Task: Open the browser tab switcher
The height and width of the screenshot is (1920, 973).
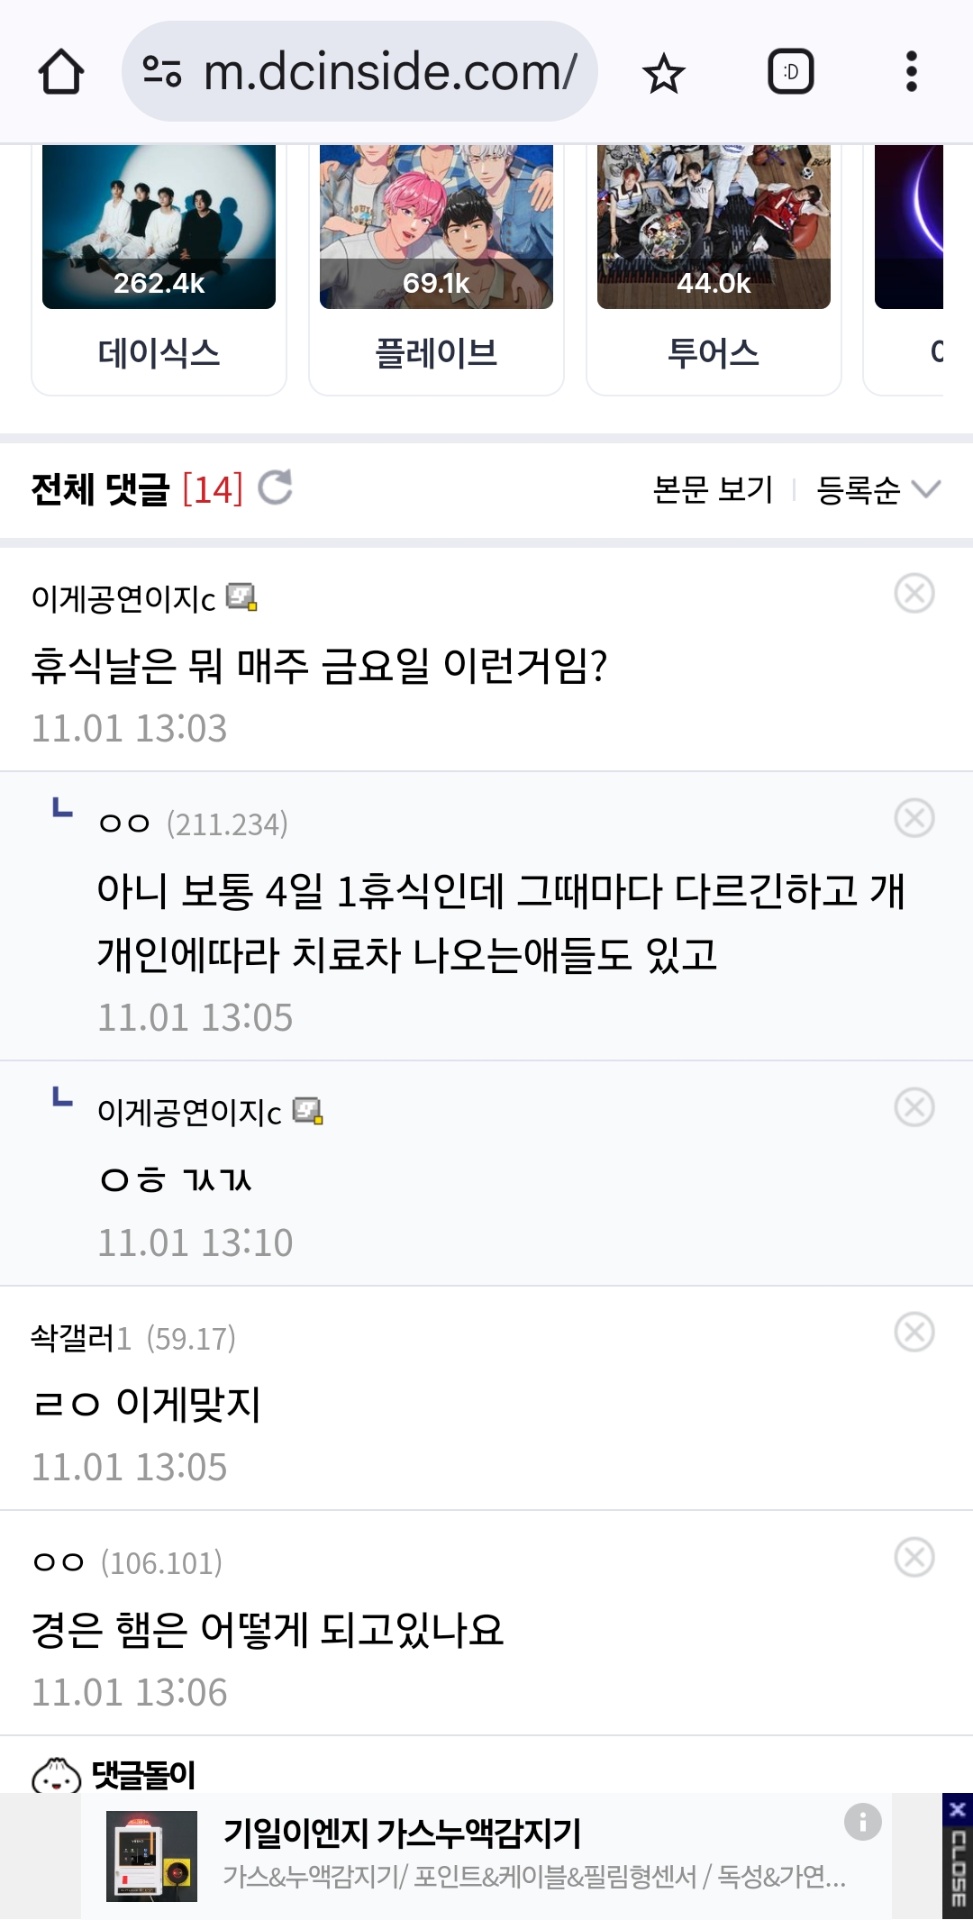Action: coord(790,72)
